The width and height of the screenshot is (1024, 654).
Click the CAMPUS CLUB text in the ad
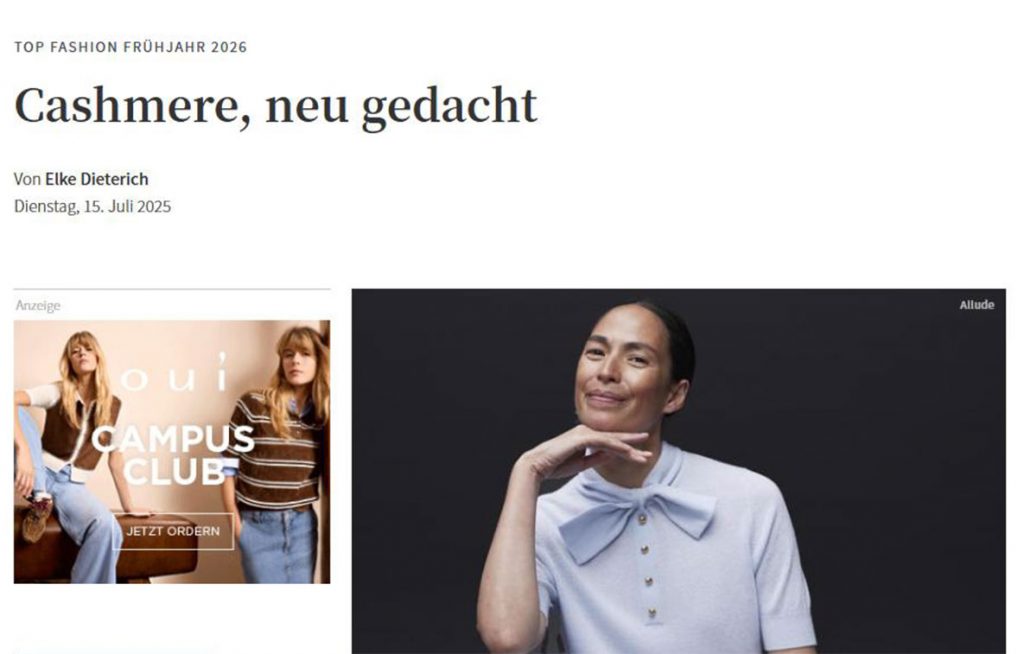[173, 455]
